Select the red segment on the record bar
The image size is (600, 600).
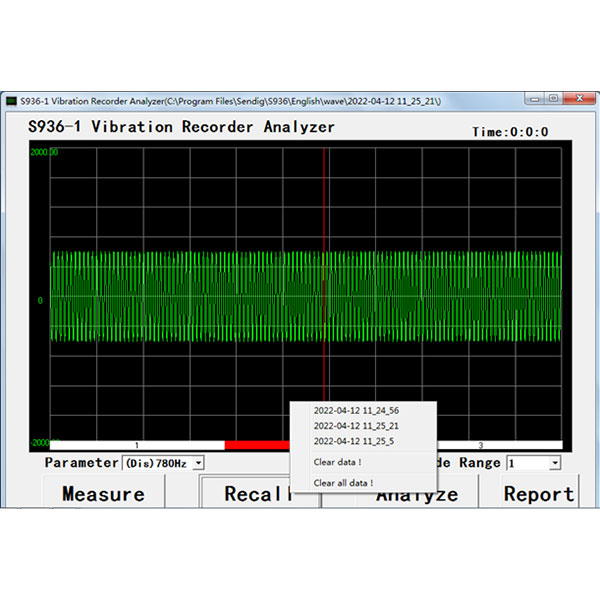click(255, 445)
